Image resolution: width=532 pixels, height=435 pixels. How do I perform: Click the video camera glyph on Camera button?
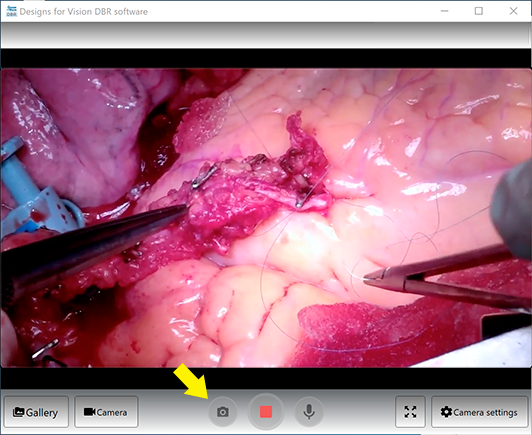point(90,412)
